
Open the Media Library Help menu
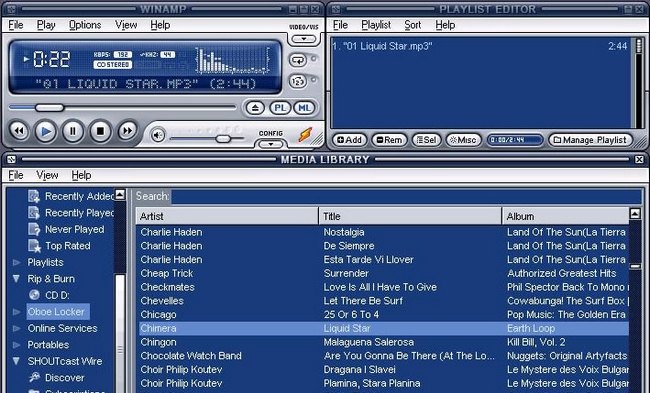tap(81, 175)
